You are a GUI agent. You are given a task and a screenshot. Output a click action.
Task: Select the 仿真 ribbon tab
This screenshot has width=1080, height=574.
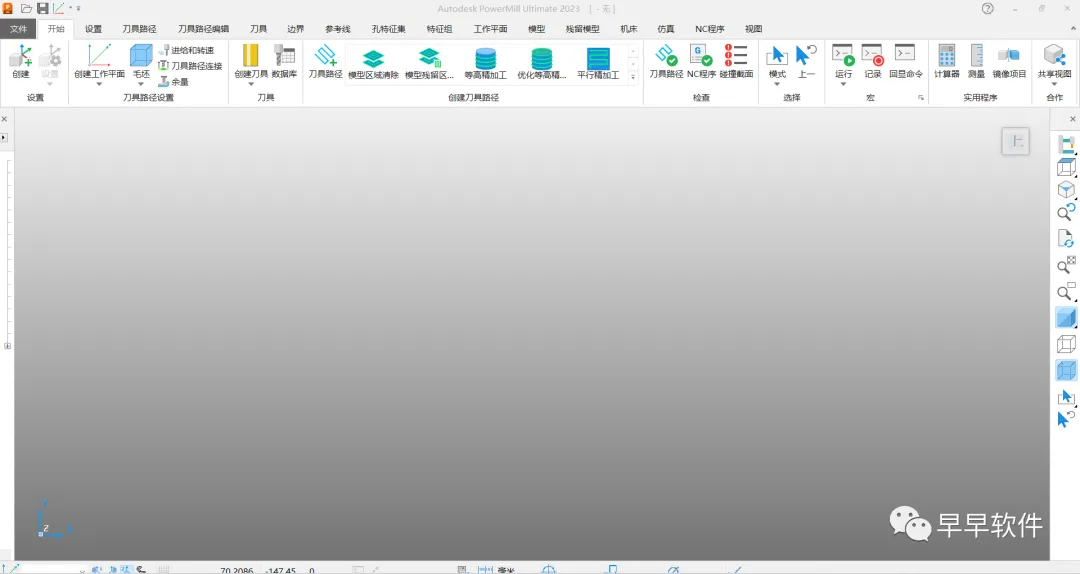coord(665,29)
